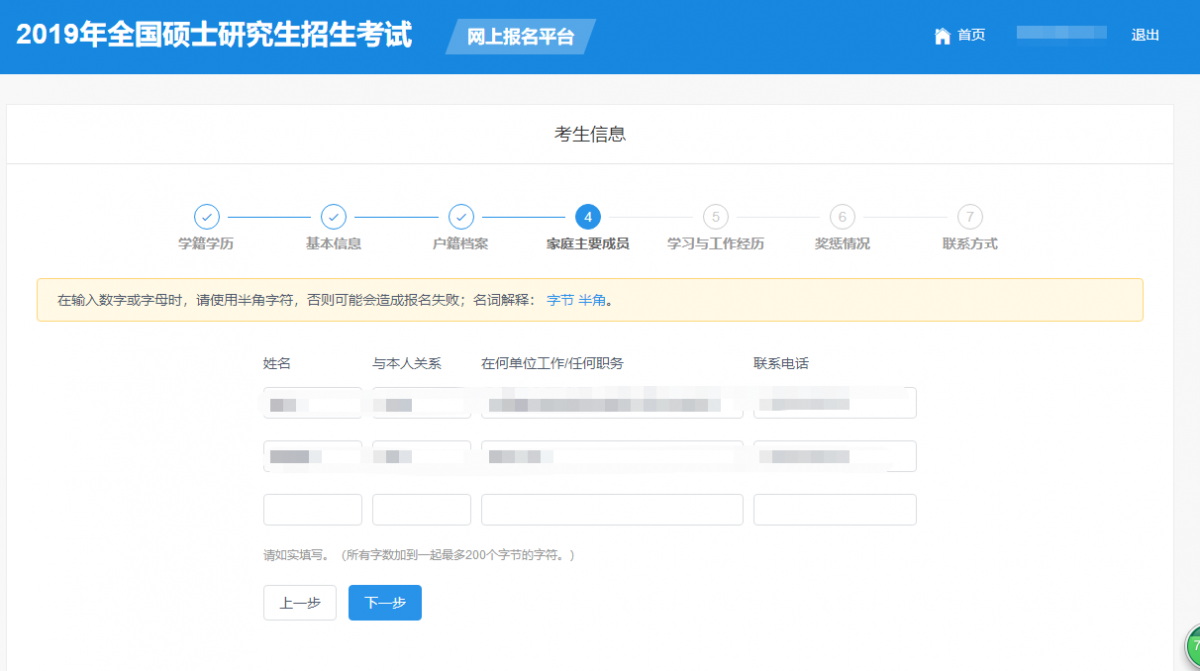This screenshot has width=1200, height=671.
Task: Click the home icon beside 首页
Action: [941, 34]
